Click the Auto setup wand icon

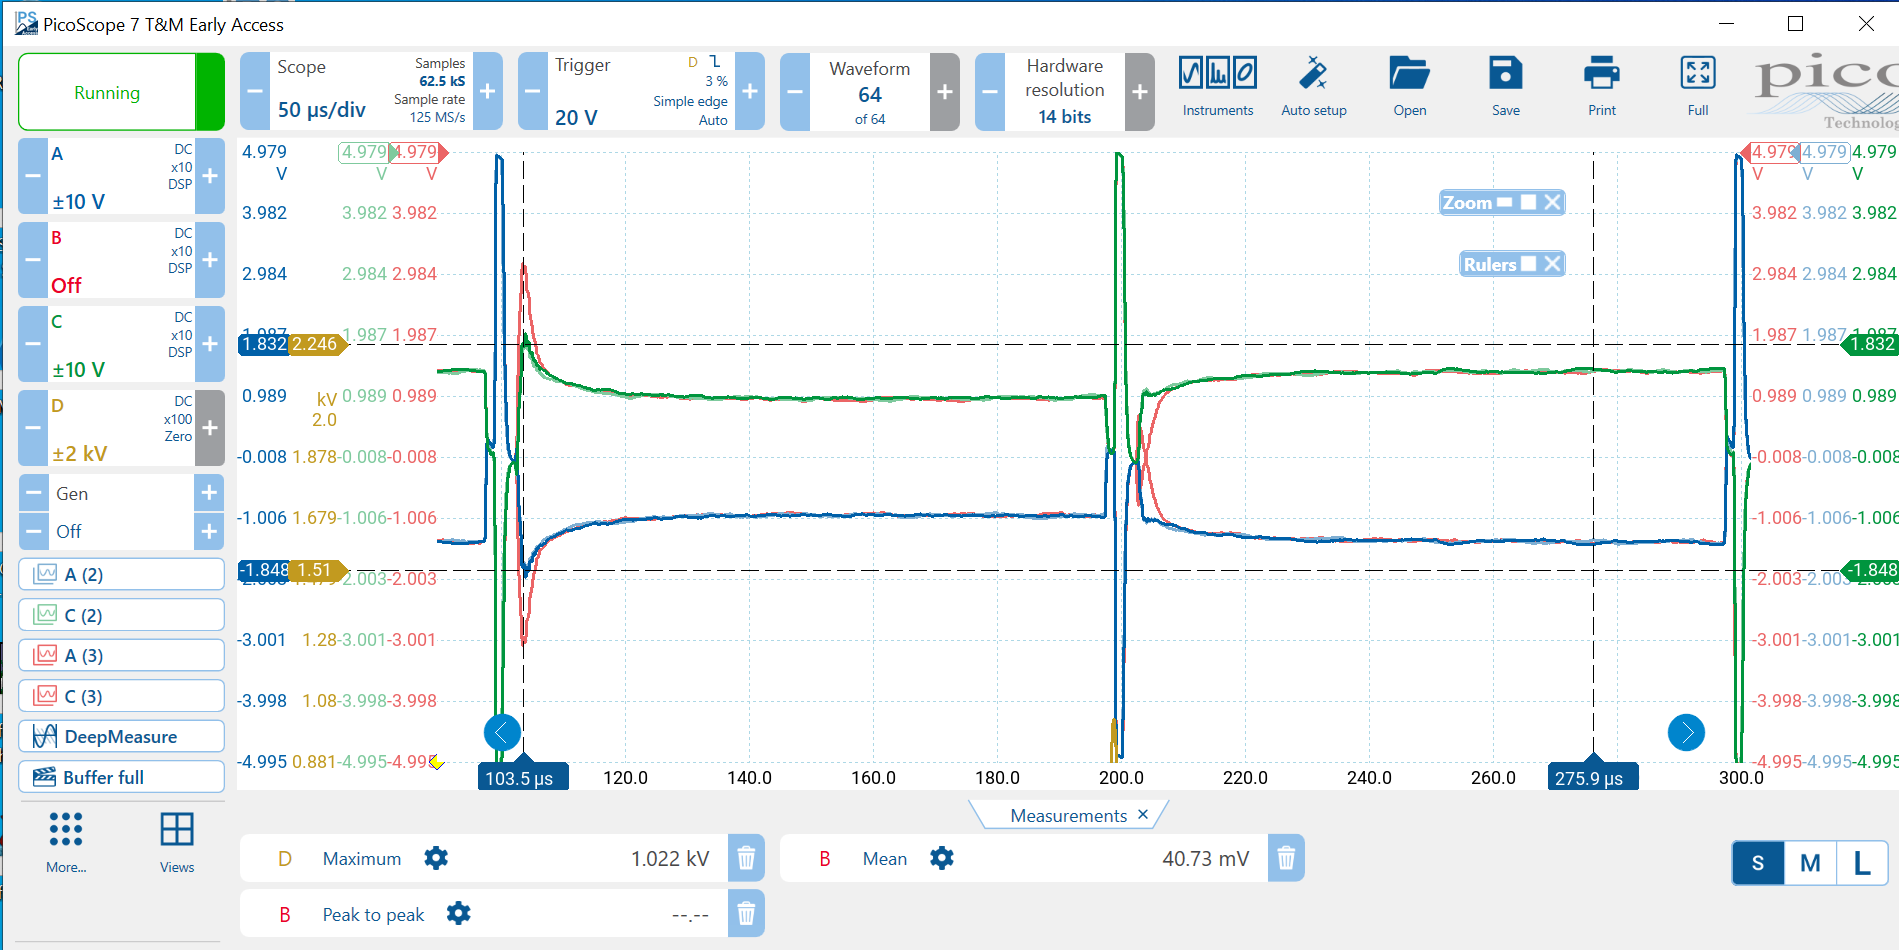click(1313, 75)
